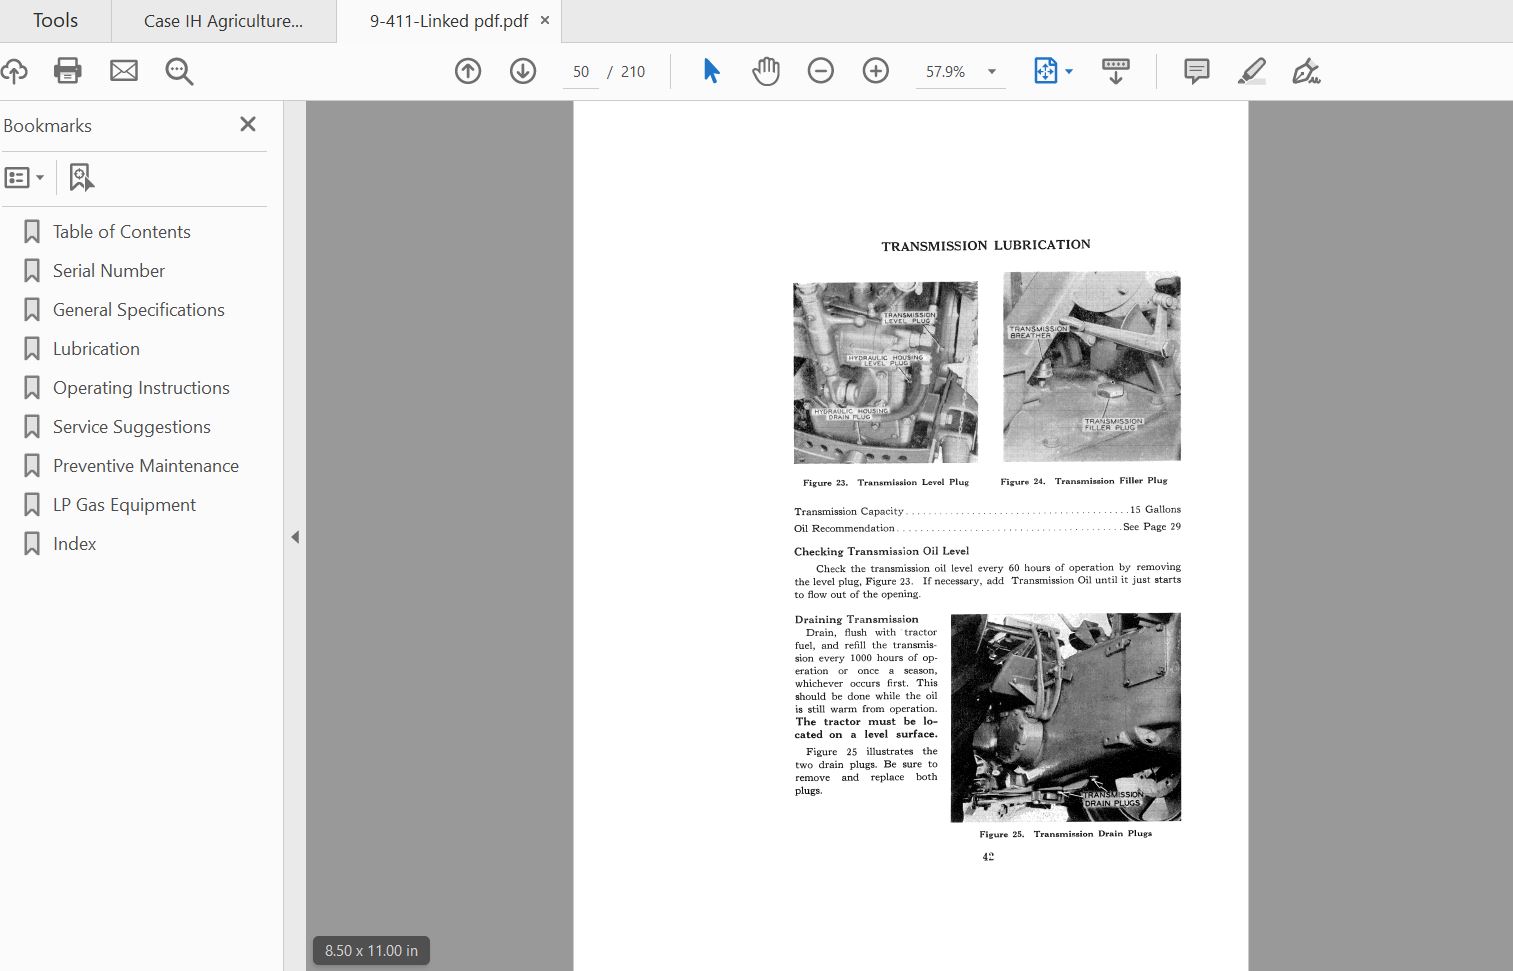Click Figure 24 transmission filler plug photo
The width and height of the screenshot is (1513, 971).
[1092, 366]
